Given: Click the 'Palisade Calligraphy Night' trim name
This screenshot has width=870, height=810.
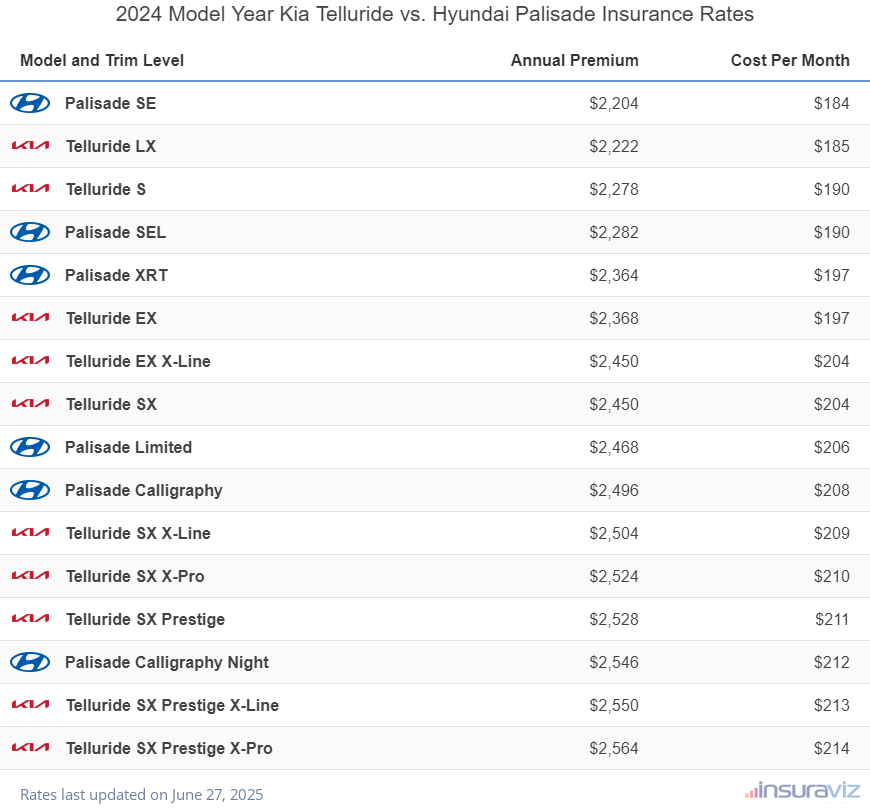Looking at the screenshot, I should pos(166,662).
